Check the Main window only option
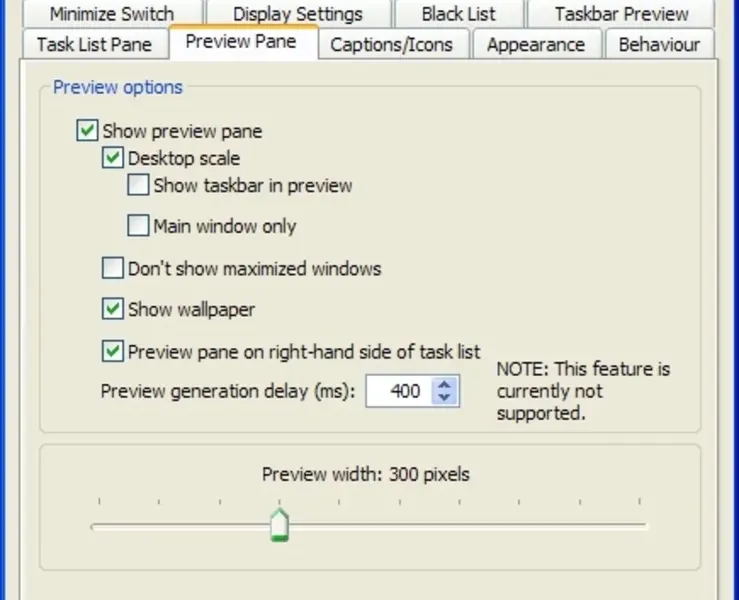The height and width of the screenshot is (600, 739). pos(138,226)
